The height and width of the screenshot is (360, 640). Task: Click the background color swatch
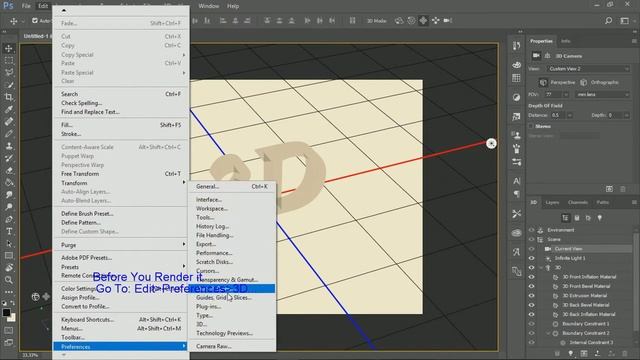pos(12,318)
